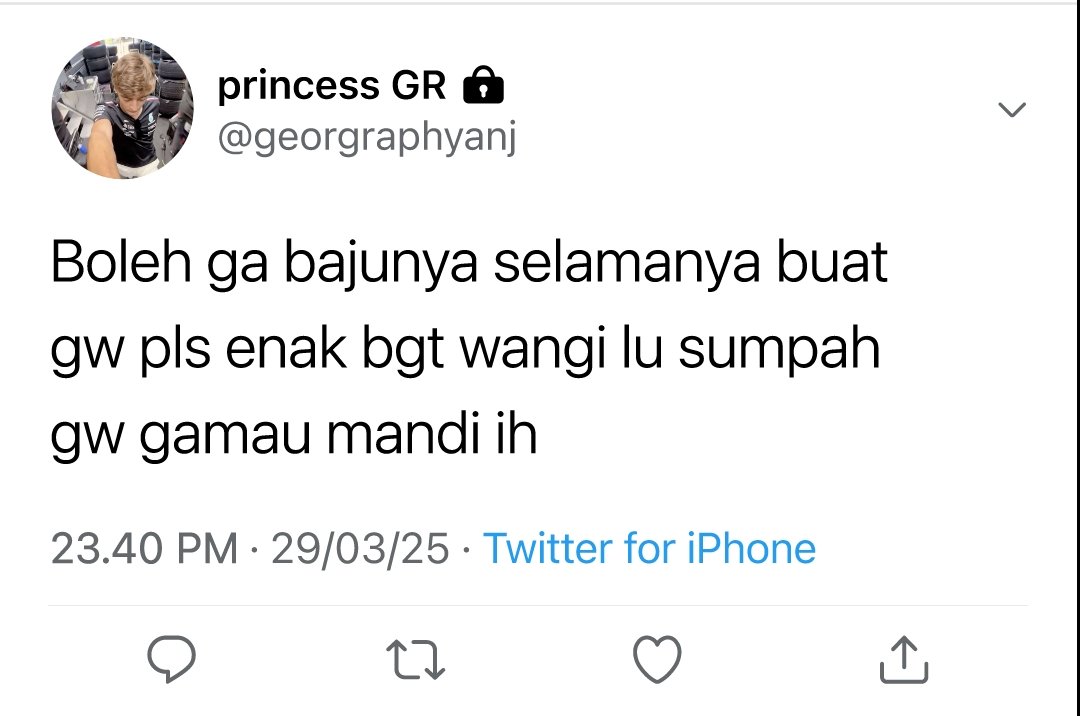
Task: Expand the tweet options chevron
Action: (1012, 109)
